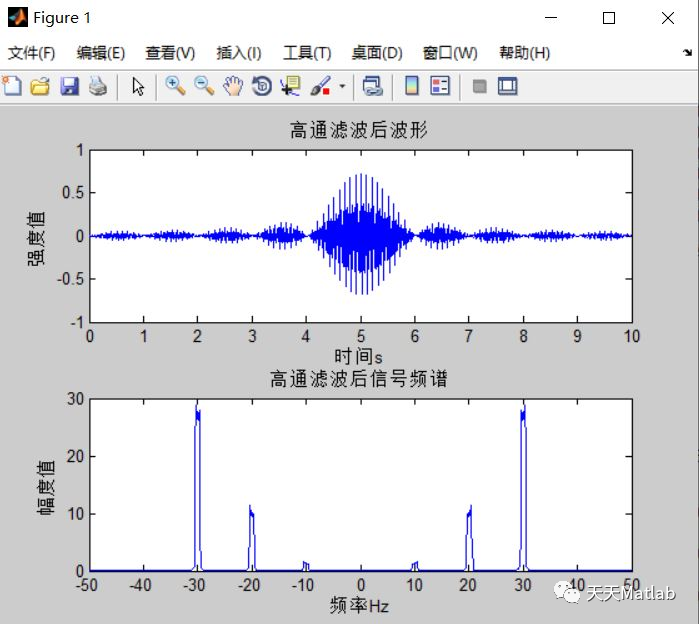The height and width of the screenshot is (624, 699).
Task: Activate the Zoom In magnifier tool
Action: tap(175, 86)
